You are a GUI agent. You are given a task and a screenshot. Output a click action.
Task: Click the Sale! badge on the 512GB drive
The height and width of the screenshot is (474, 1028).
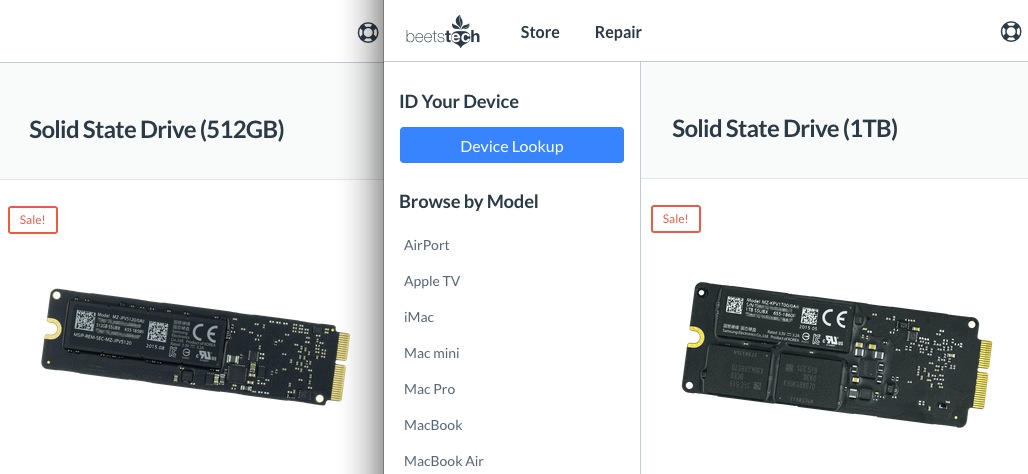(x=33, y=220)
